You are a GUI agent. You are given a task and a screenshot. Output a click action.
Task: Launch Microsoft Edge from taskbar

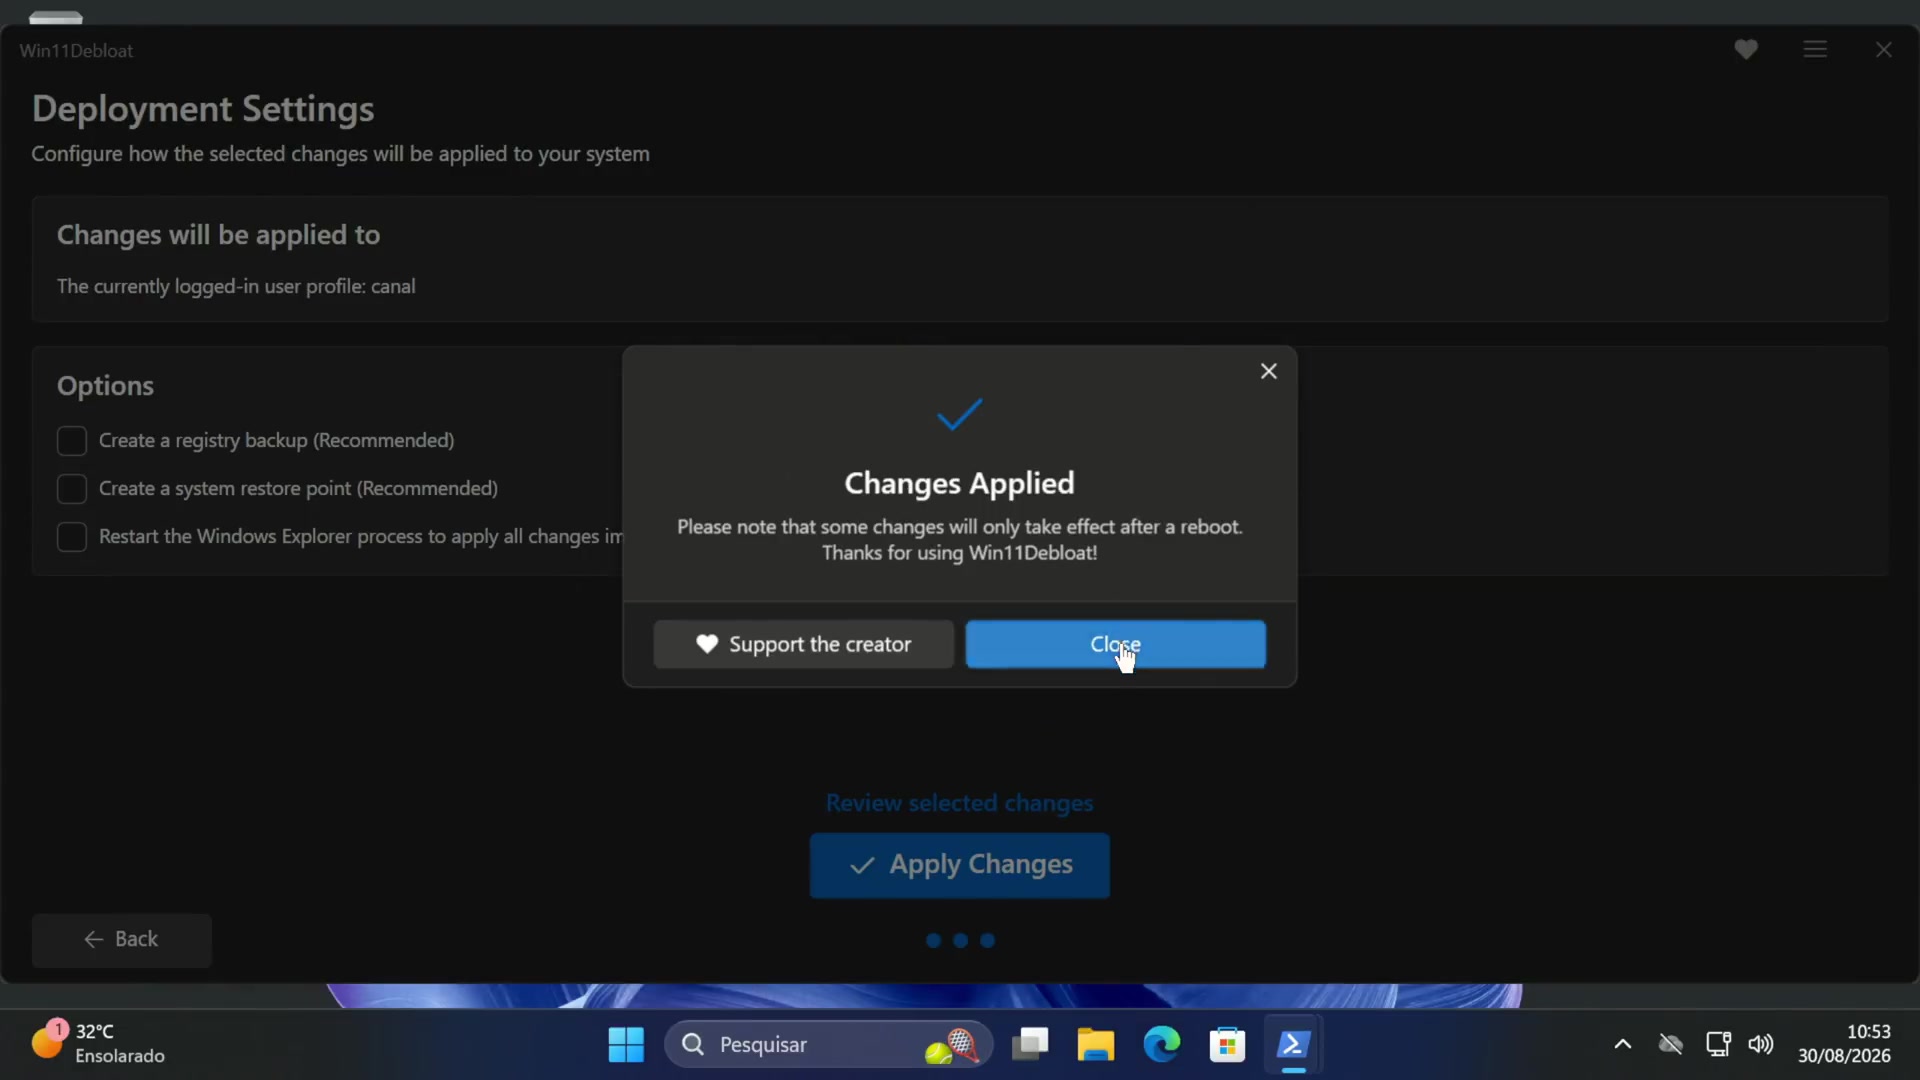1162,1045
